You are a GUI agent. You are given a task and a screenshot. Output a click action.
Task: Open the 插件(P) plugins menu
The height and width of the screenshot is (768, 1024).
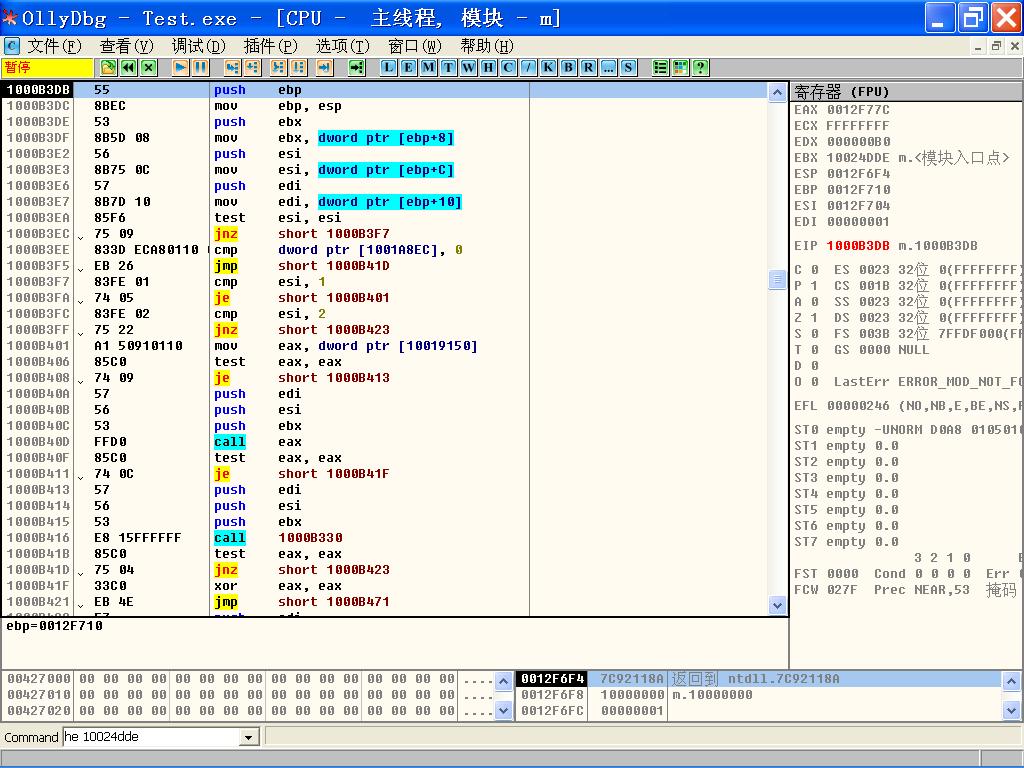click(270, 46)
